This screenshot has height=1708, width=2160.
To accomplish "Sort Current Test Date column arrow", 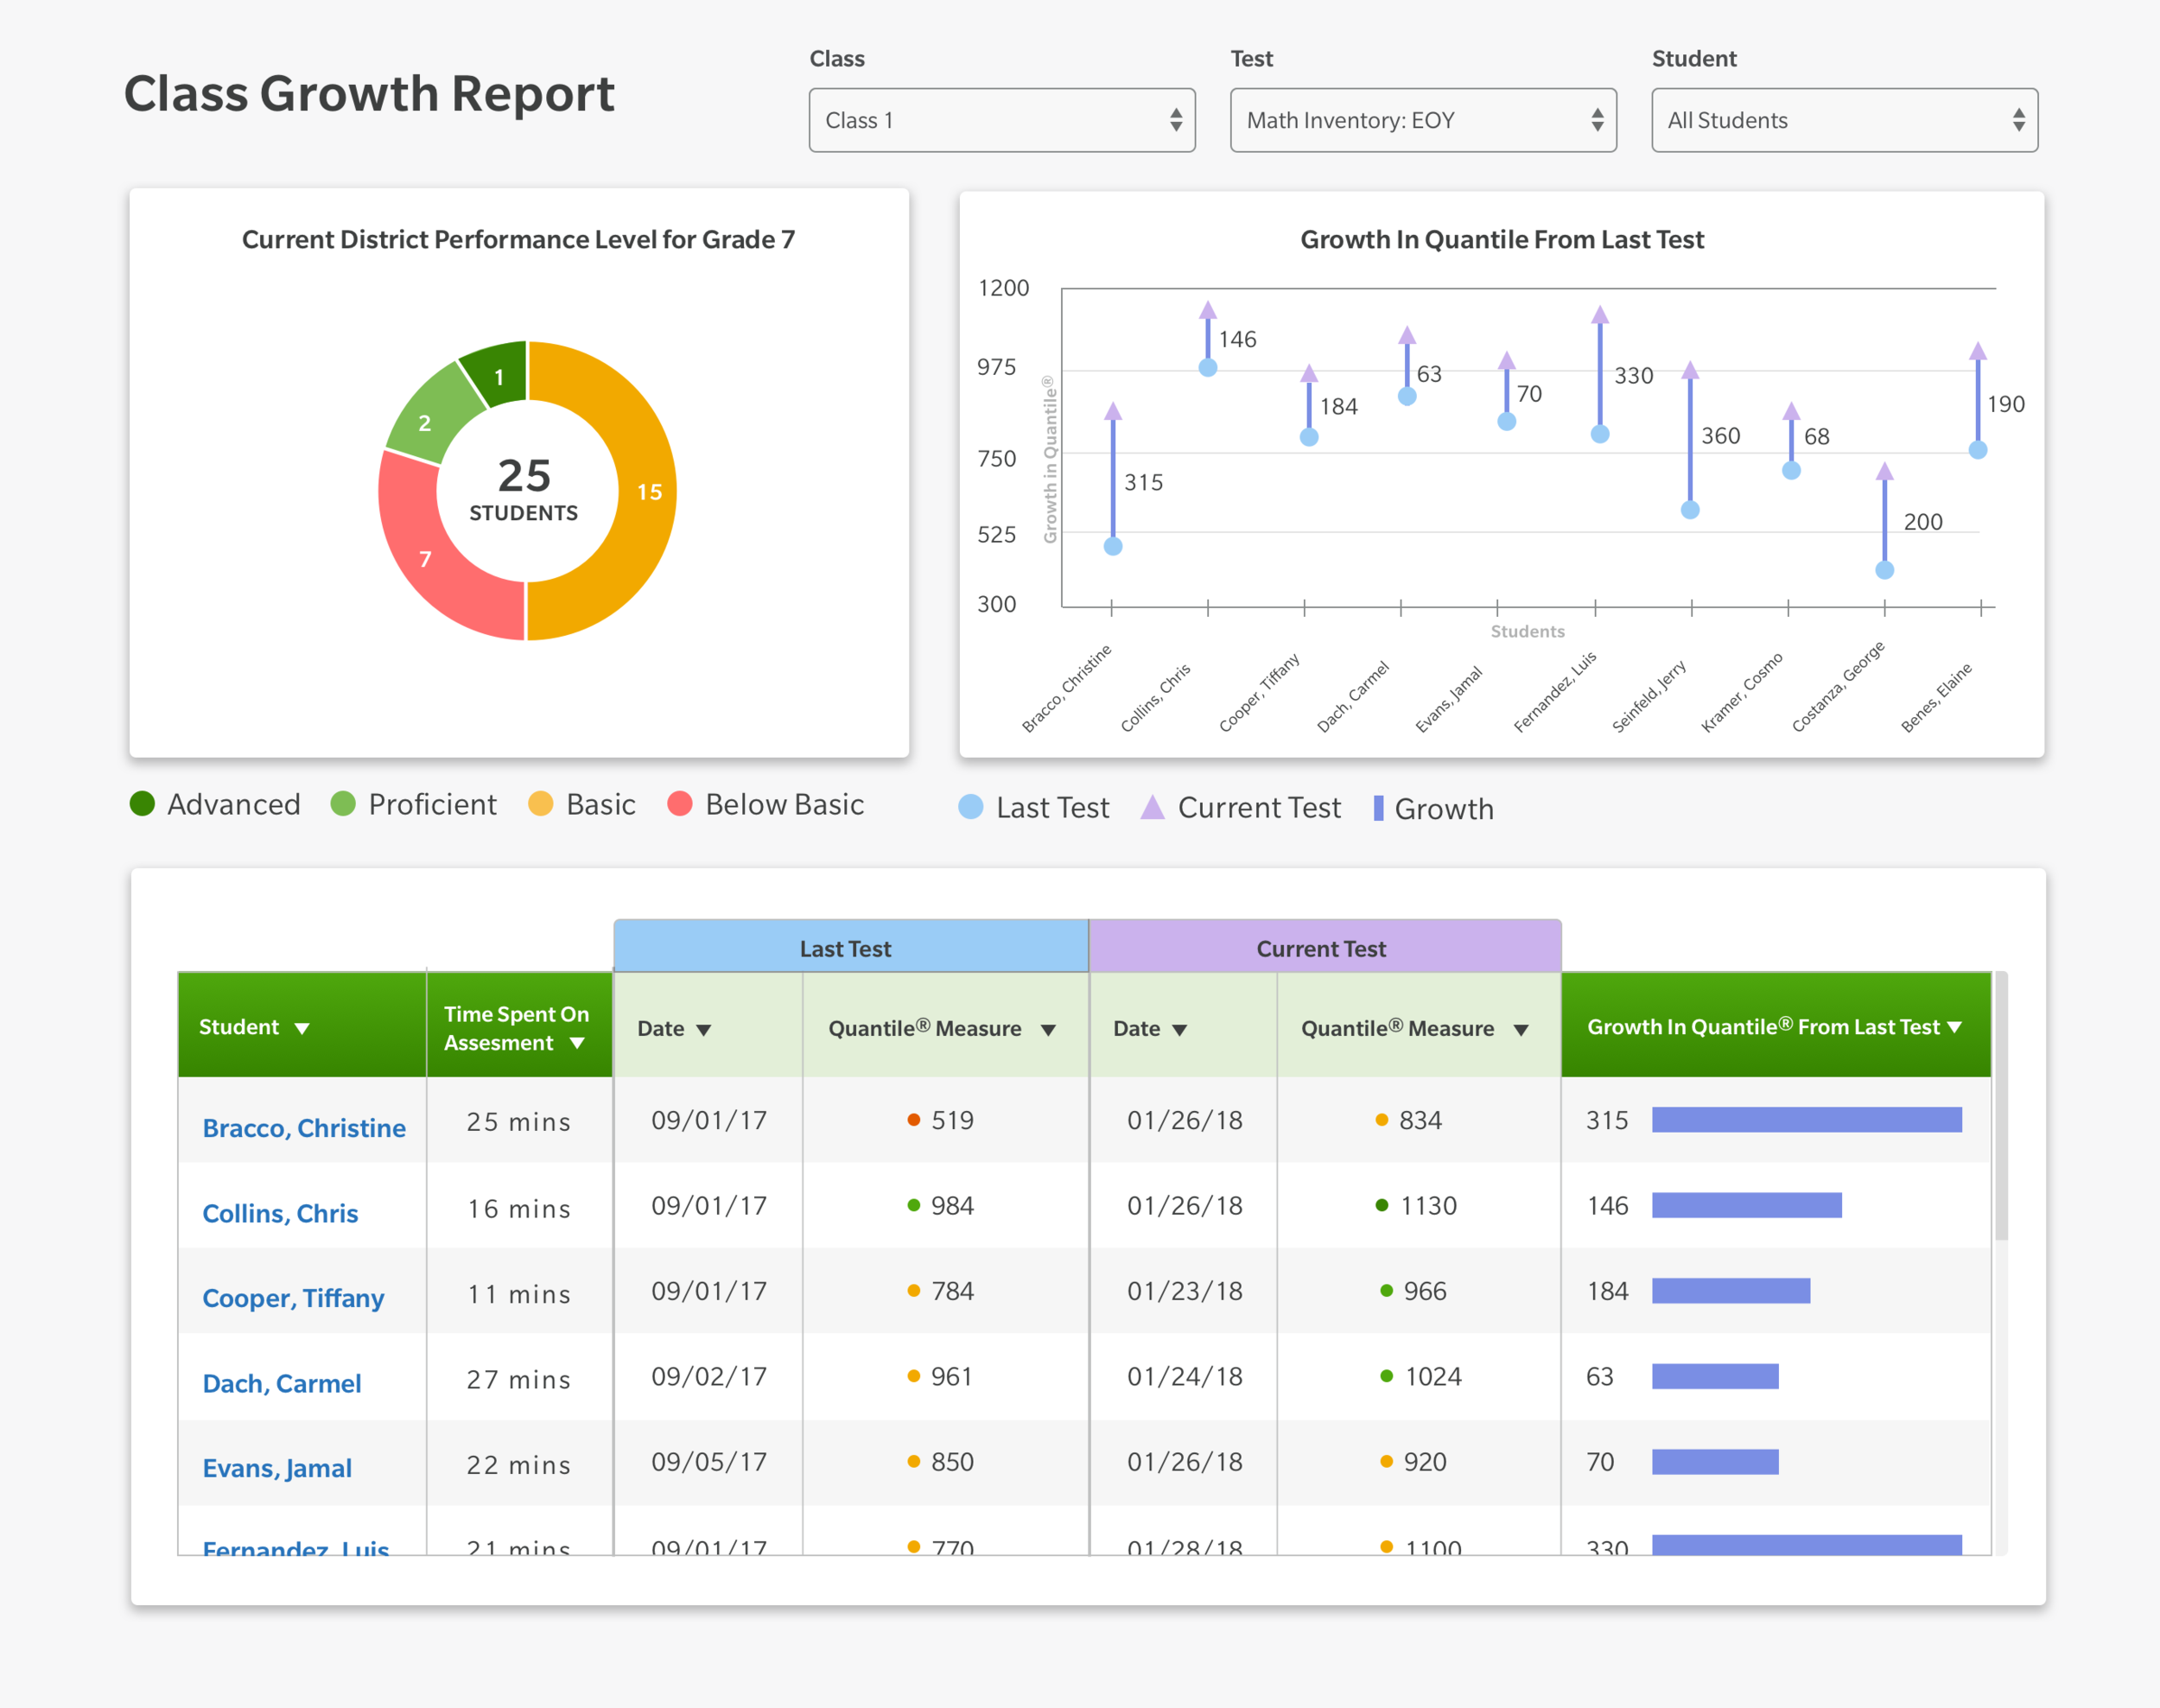I will 1180,1030.
